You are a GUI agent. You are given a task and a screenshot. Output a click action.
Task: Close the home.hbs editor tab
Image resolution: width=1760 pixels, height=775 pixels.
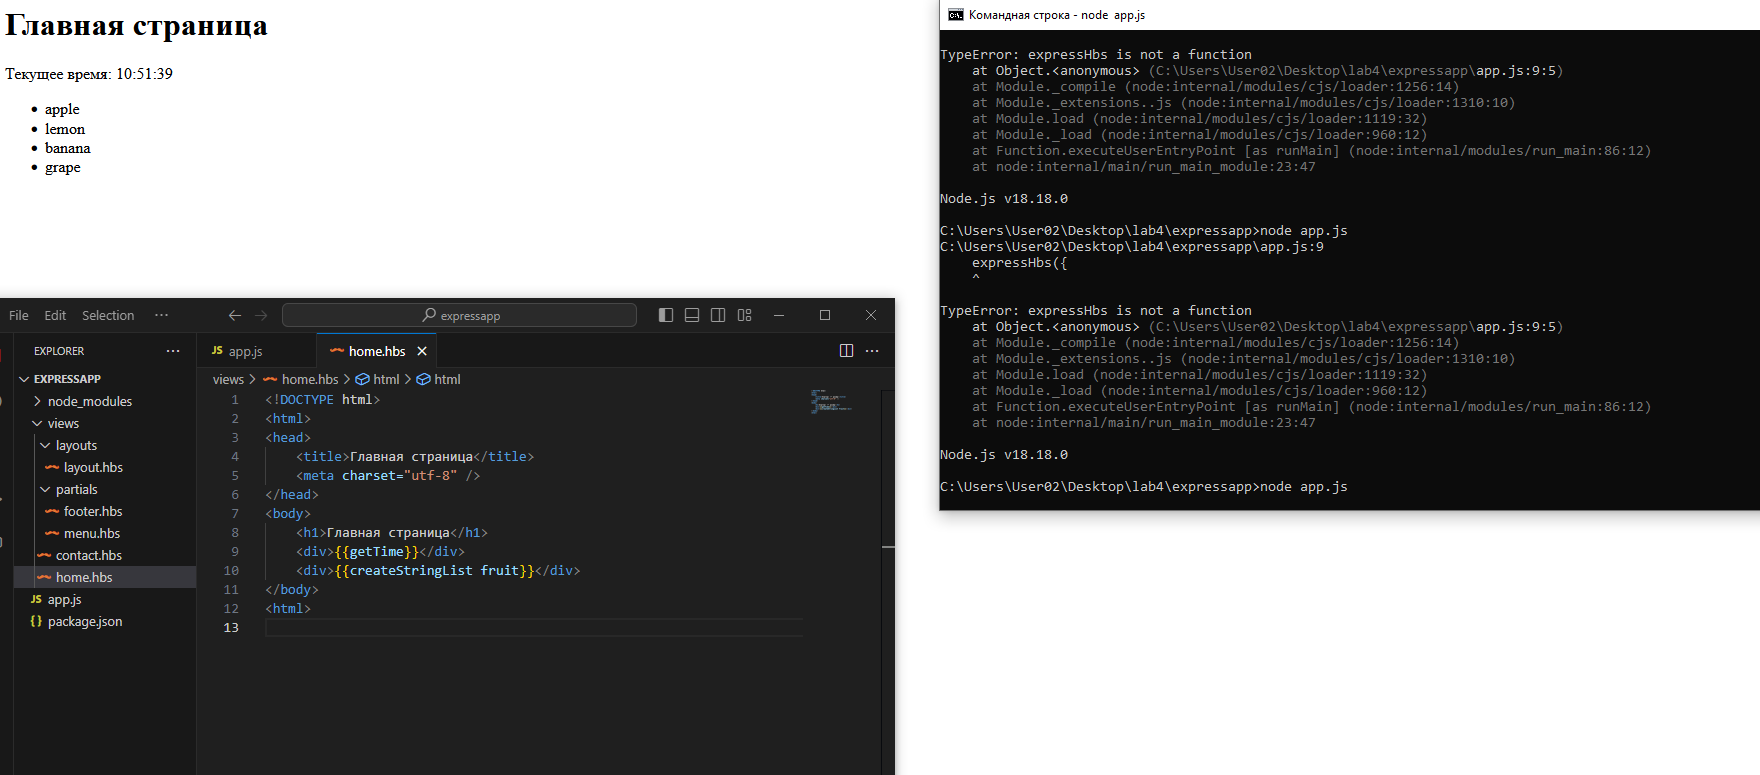click(x=422, y=351)
